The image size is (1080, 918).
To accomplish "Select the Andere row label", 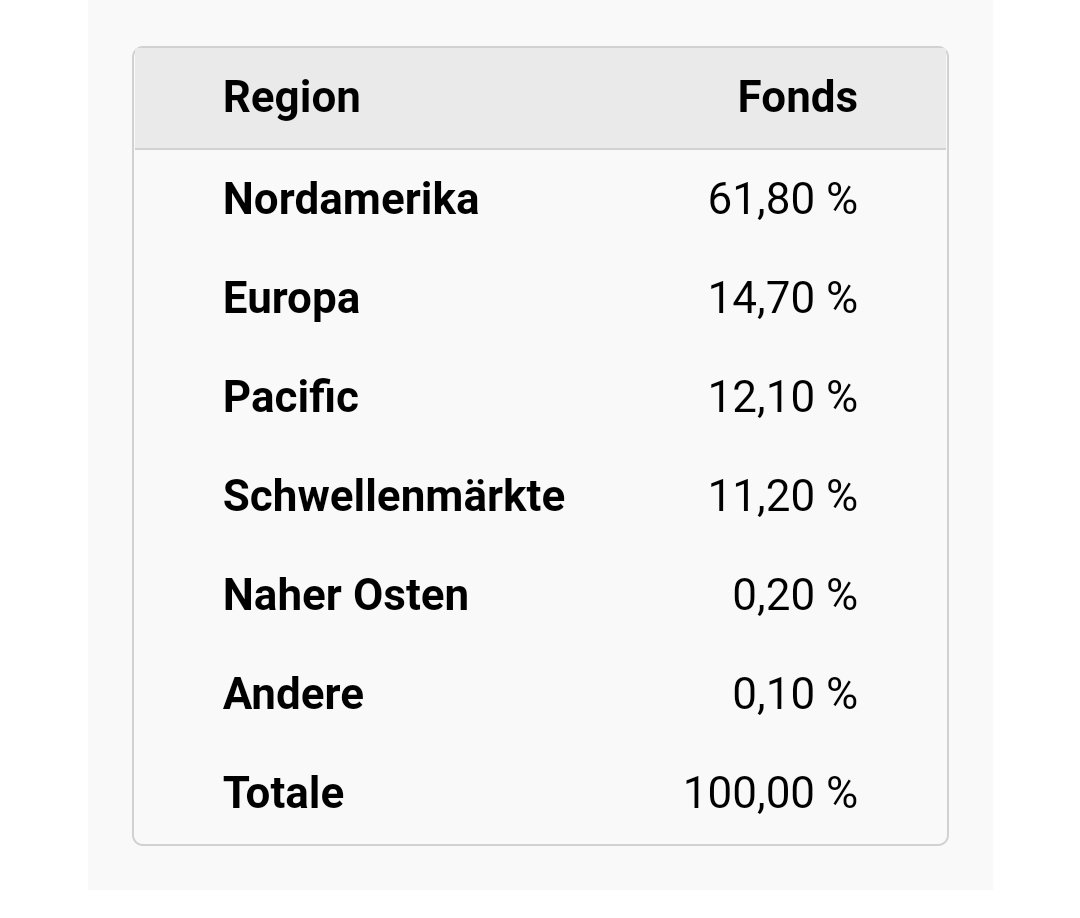I will pyautogui.click(x=293, y=694).
